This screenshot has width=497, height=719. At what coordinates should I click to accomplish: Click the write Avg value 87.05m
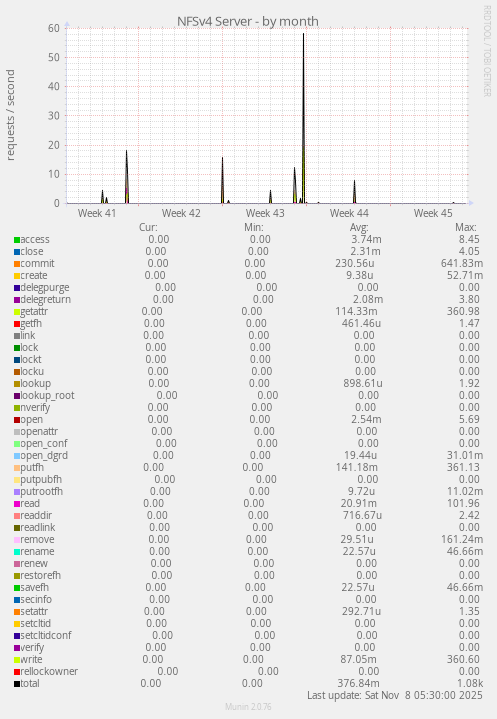point(359,659)
